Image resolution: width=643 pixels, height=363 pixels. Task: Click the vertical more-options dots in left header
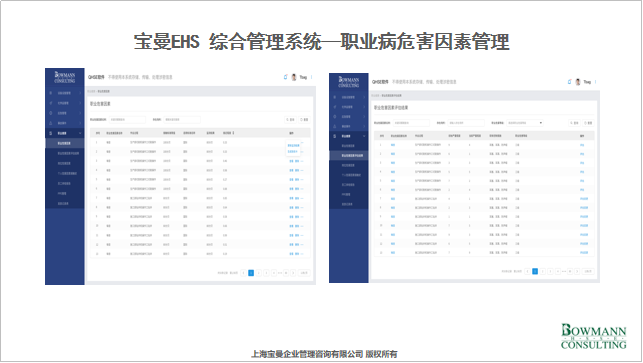pos(312,77)
